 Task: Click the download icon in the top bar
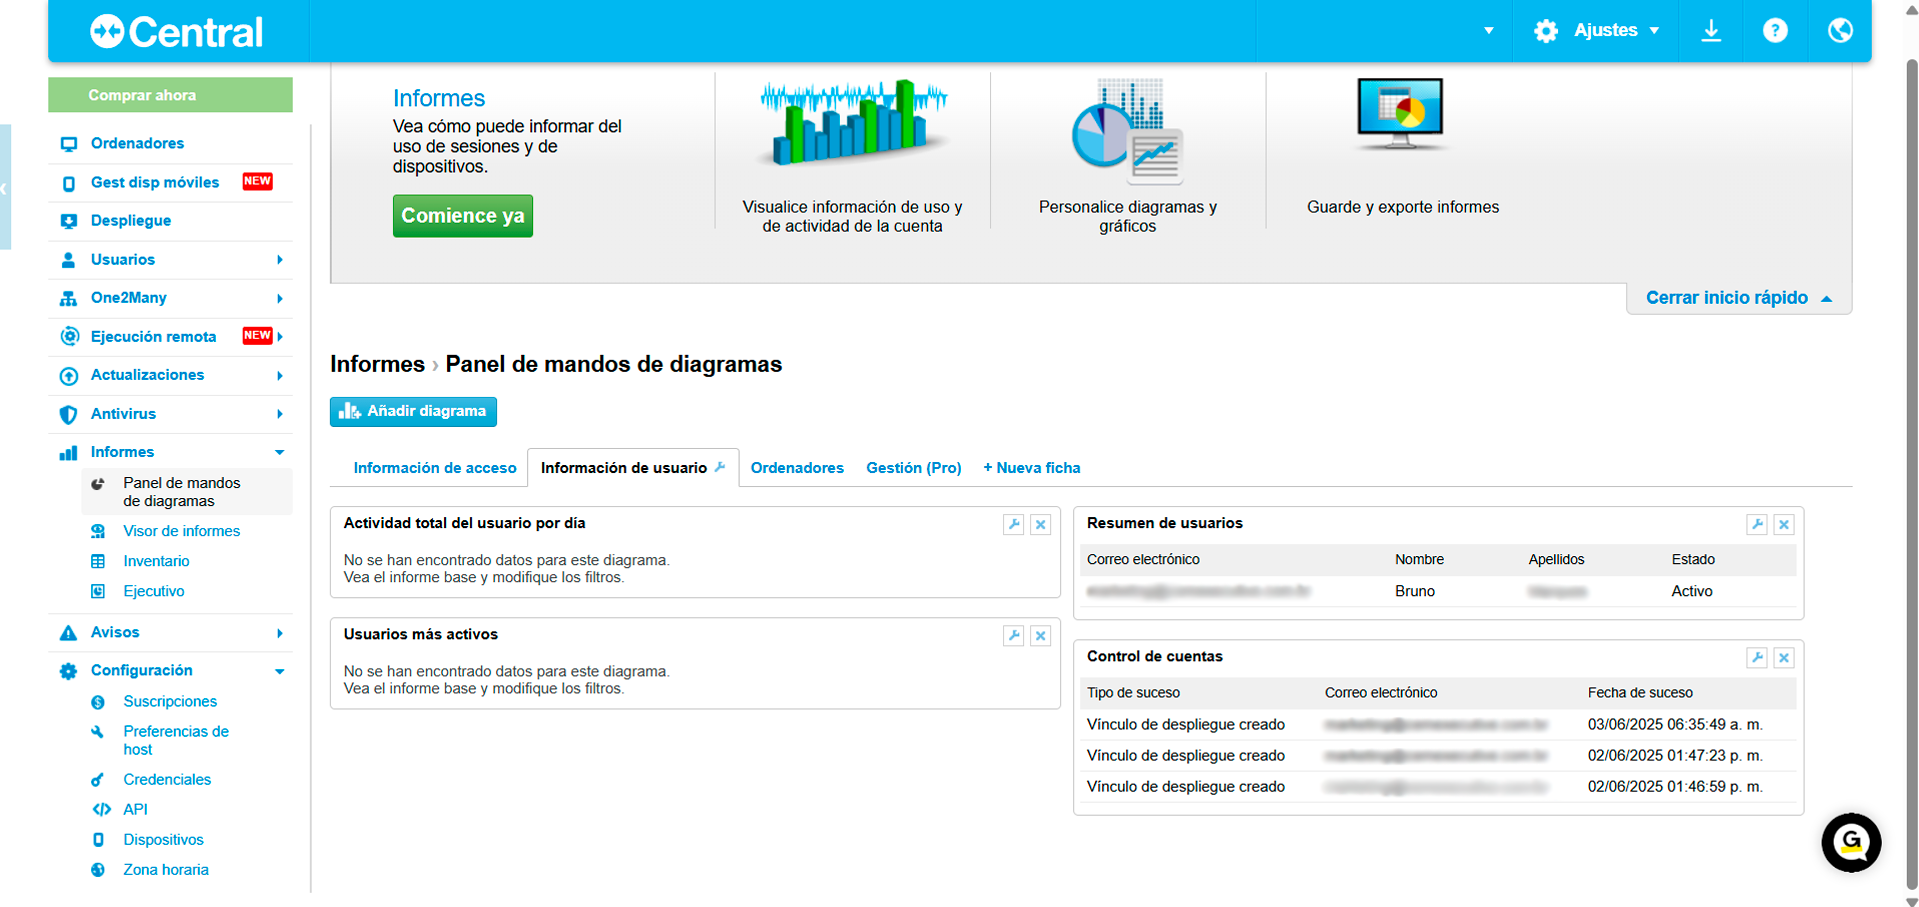pyautogui.click(x=1711, y=30)
